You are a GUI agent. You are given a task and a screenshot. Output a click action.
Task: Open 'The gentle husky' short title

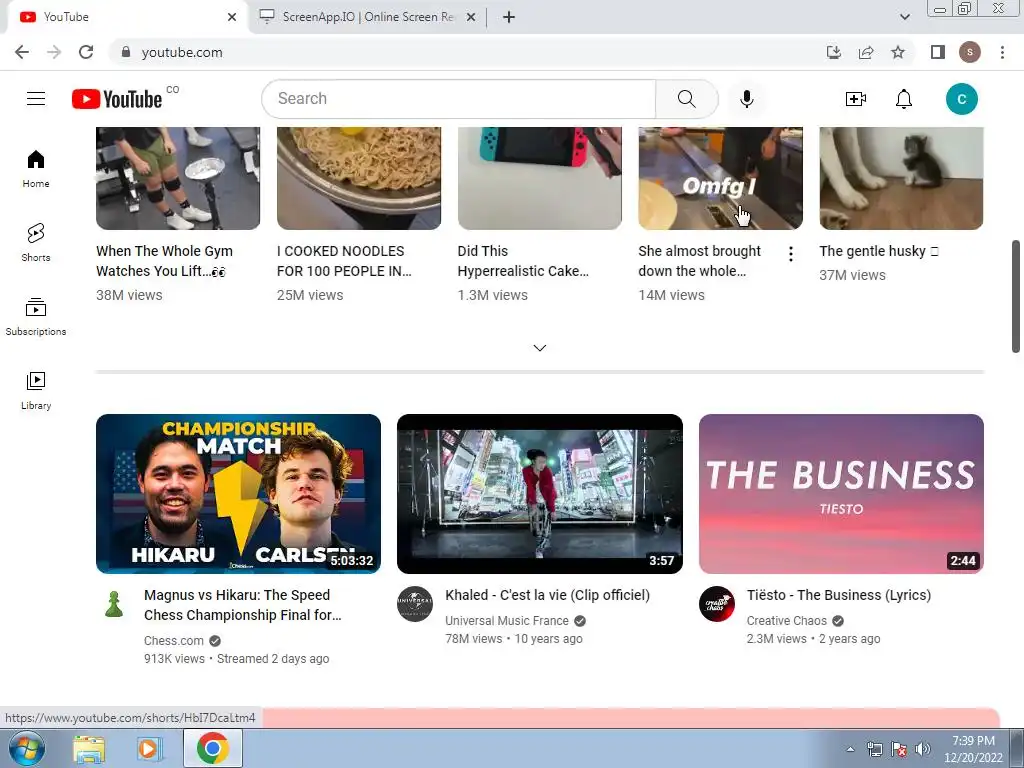[878, 251]
